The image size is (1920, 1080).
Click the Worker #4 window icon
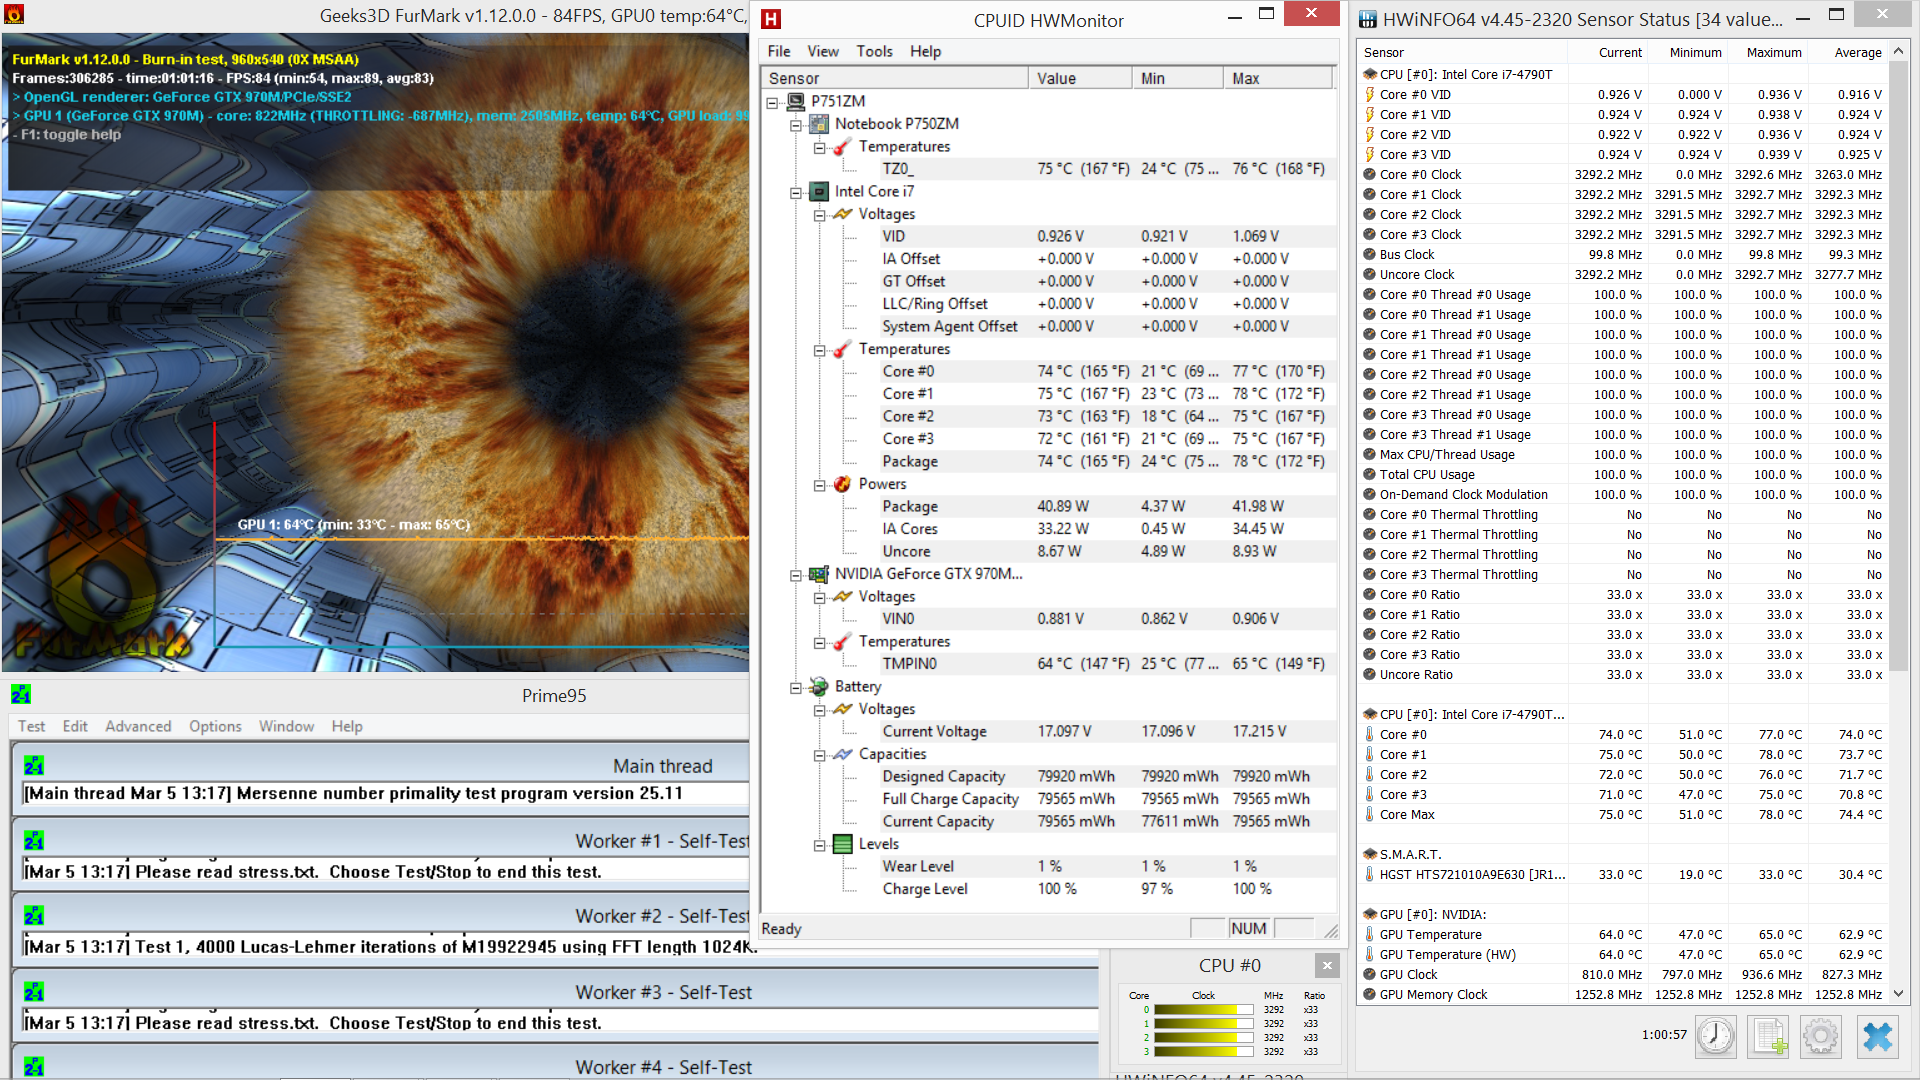click(34, 1067)
